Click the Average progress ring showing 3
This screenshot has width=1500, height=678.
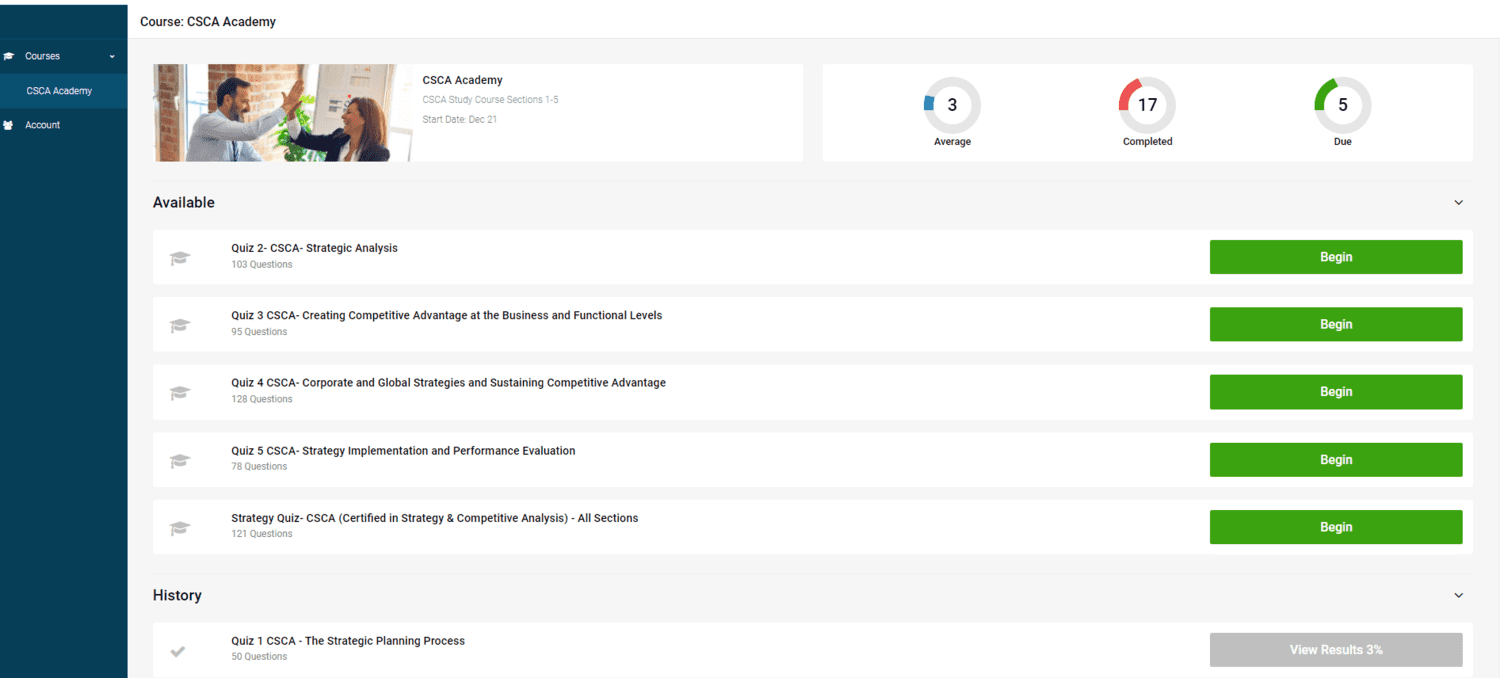[x=952, y=105]
